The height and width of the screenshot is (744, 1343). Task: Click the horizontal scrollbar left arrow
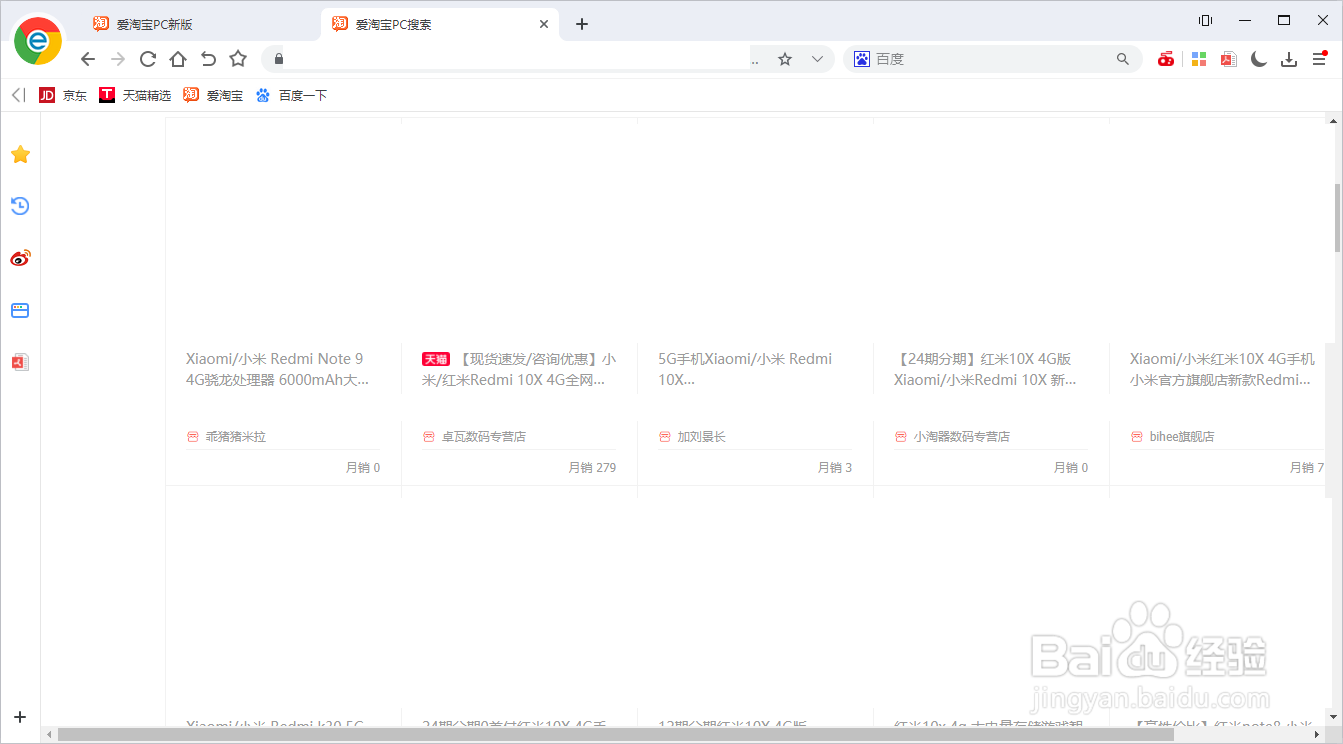[47, 735]
